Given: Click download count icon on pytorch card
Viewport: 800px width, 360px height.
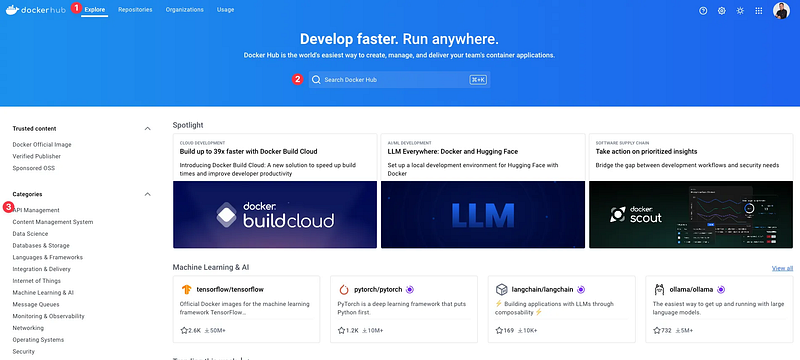Looking at the screenshot, I should 364,330.
